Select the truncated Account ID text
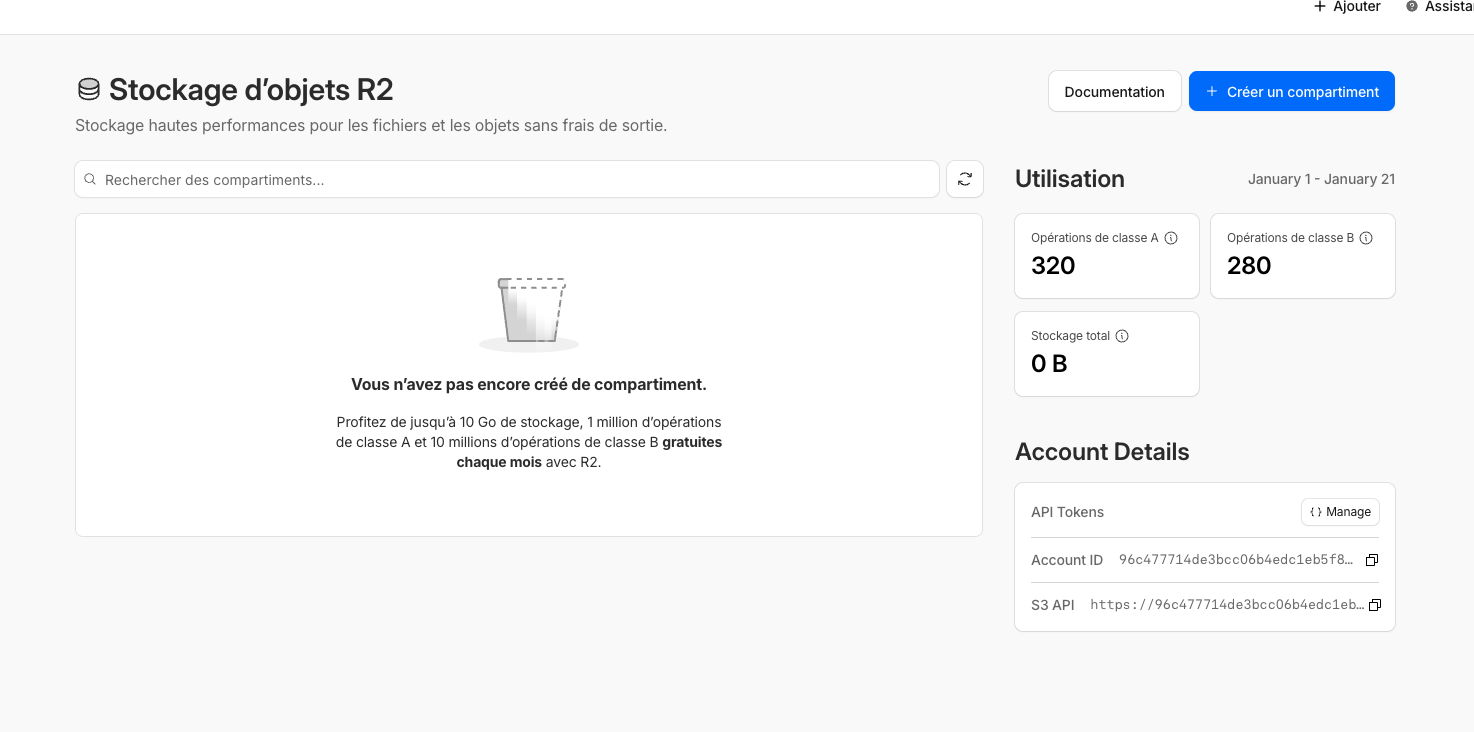 [1235, 560]
